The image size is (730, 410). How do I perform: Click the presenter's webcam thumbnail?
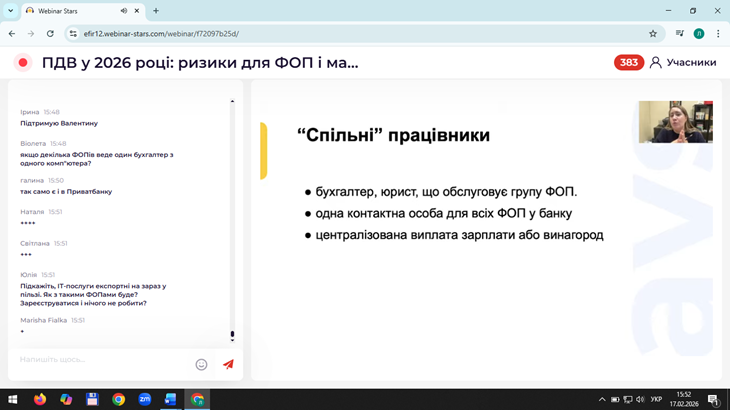675,122
